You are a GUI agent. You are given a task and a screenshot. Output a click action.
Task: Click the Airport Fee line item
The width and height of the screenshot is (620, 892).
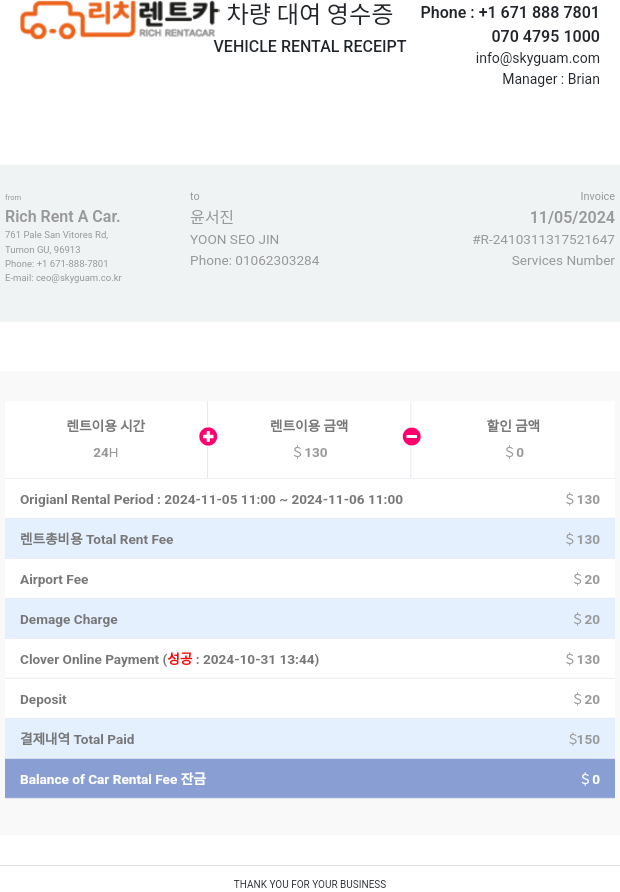point(310,579)
